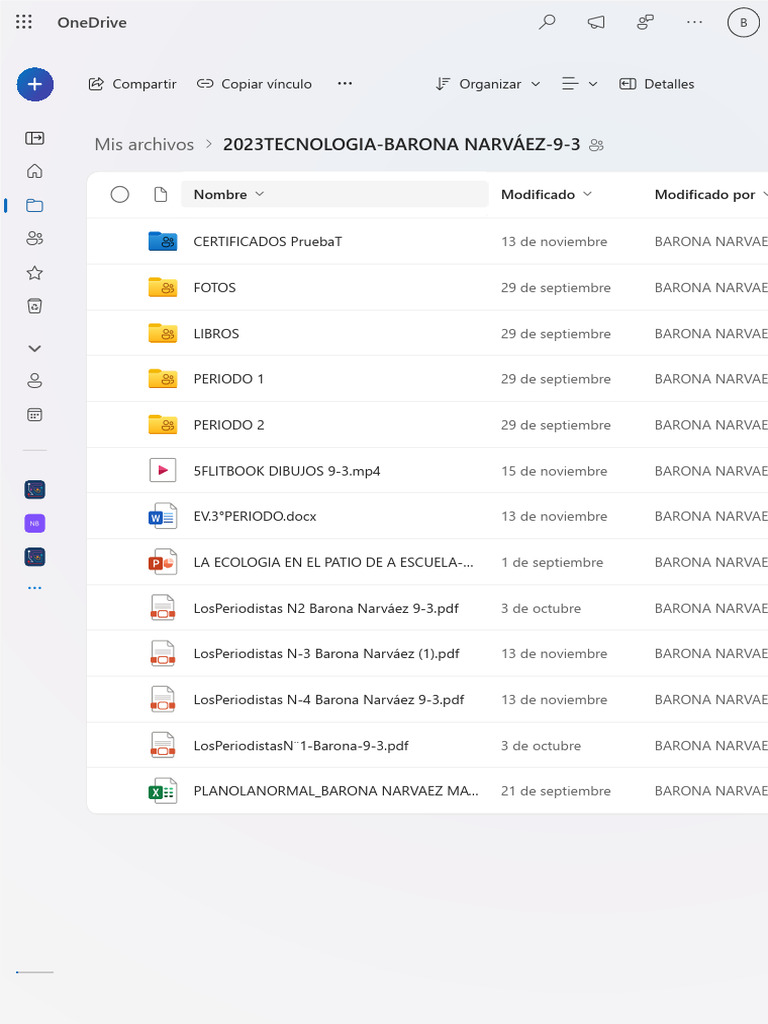The height and width of the screenshot is (1024, 768).
Task: Open the calendar-like icon in sidebar
Action: (x=35, y=415)
